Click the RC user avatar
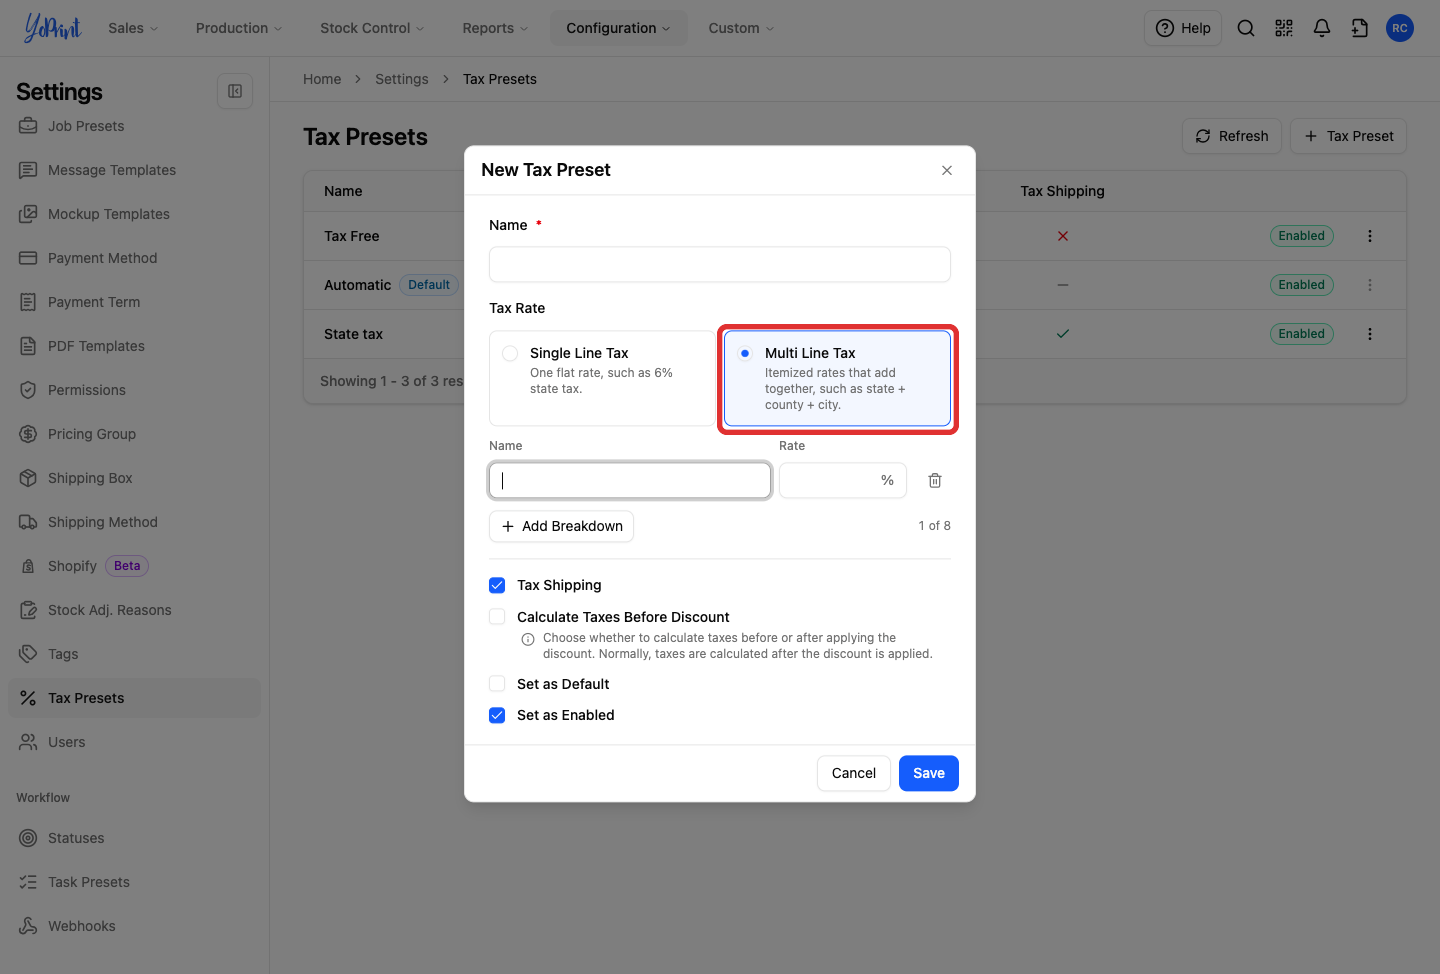 click(x=1400, y=28)
